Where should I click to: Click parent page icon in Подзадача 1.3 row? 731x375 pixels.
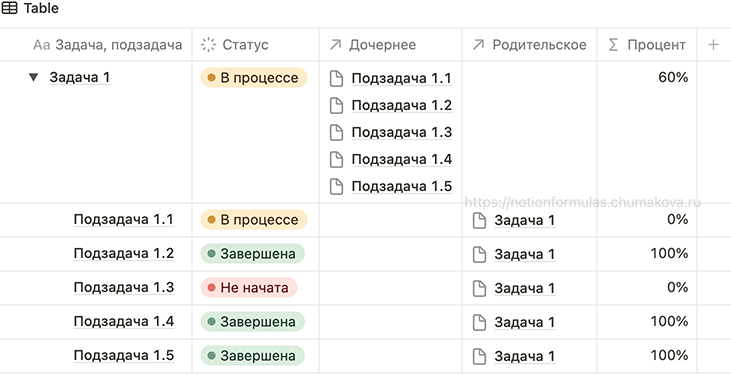tap(479, 288)
